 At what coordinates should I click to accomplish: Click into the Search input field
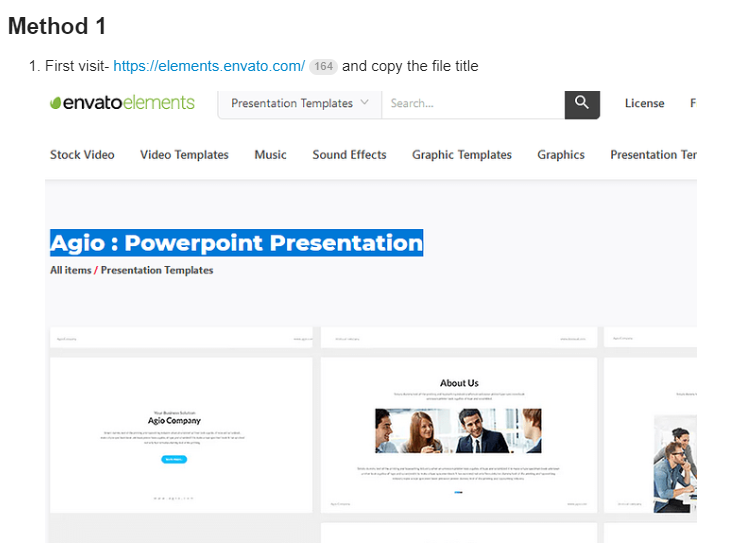click(473, 103)
